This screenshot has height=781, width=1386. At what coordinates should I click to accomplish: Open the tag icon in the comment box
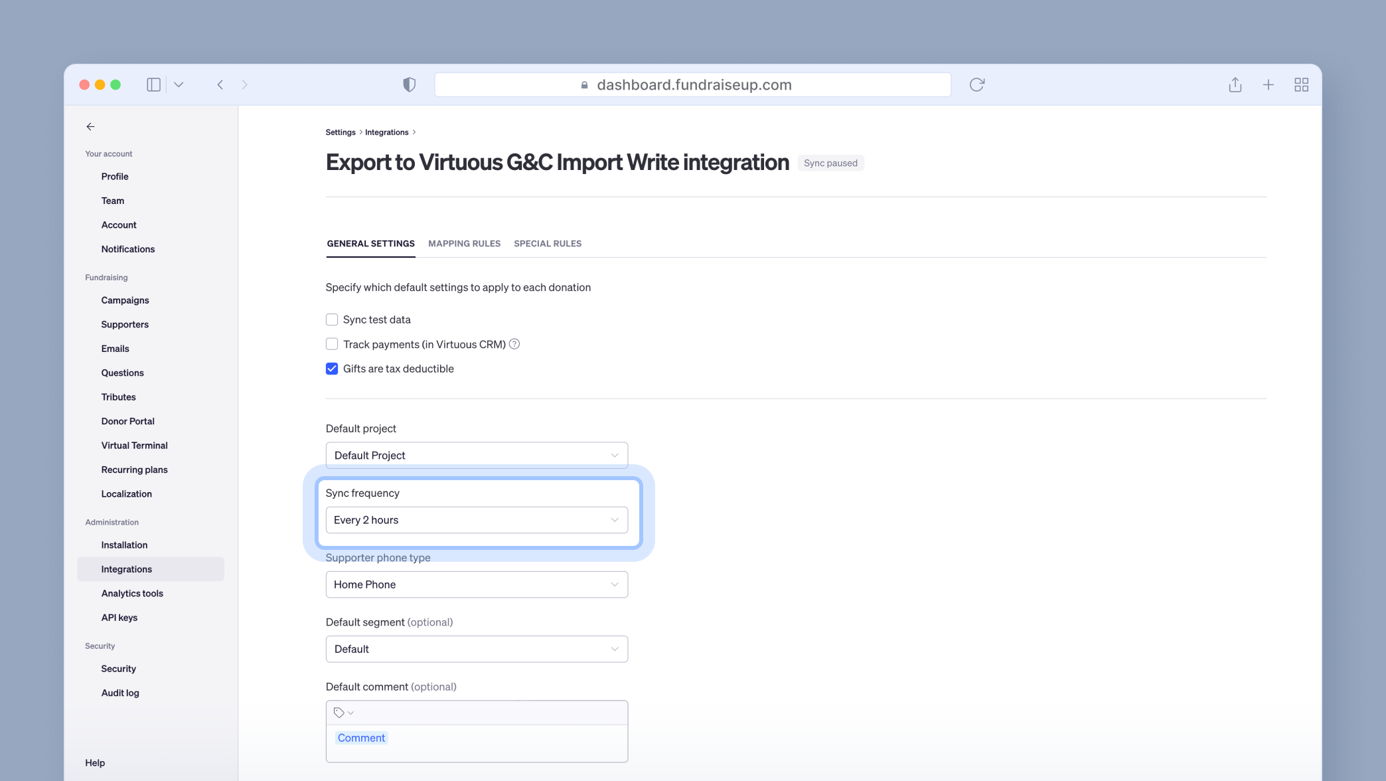[340, 713]
